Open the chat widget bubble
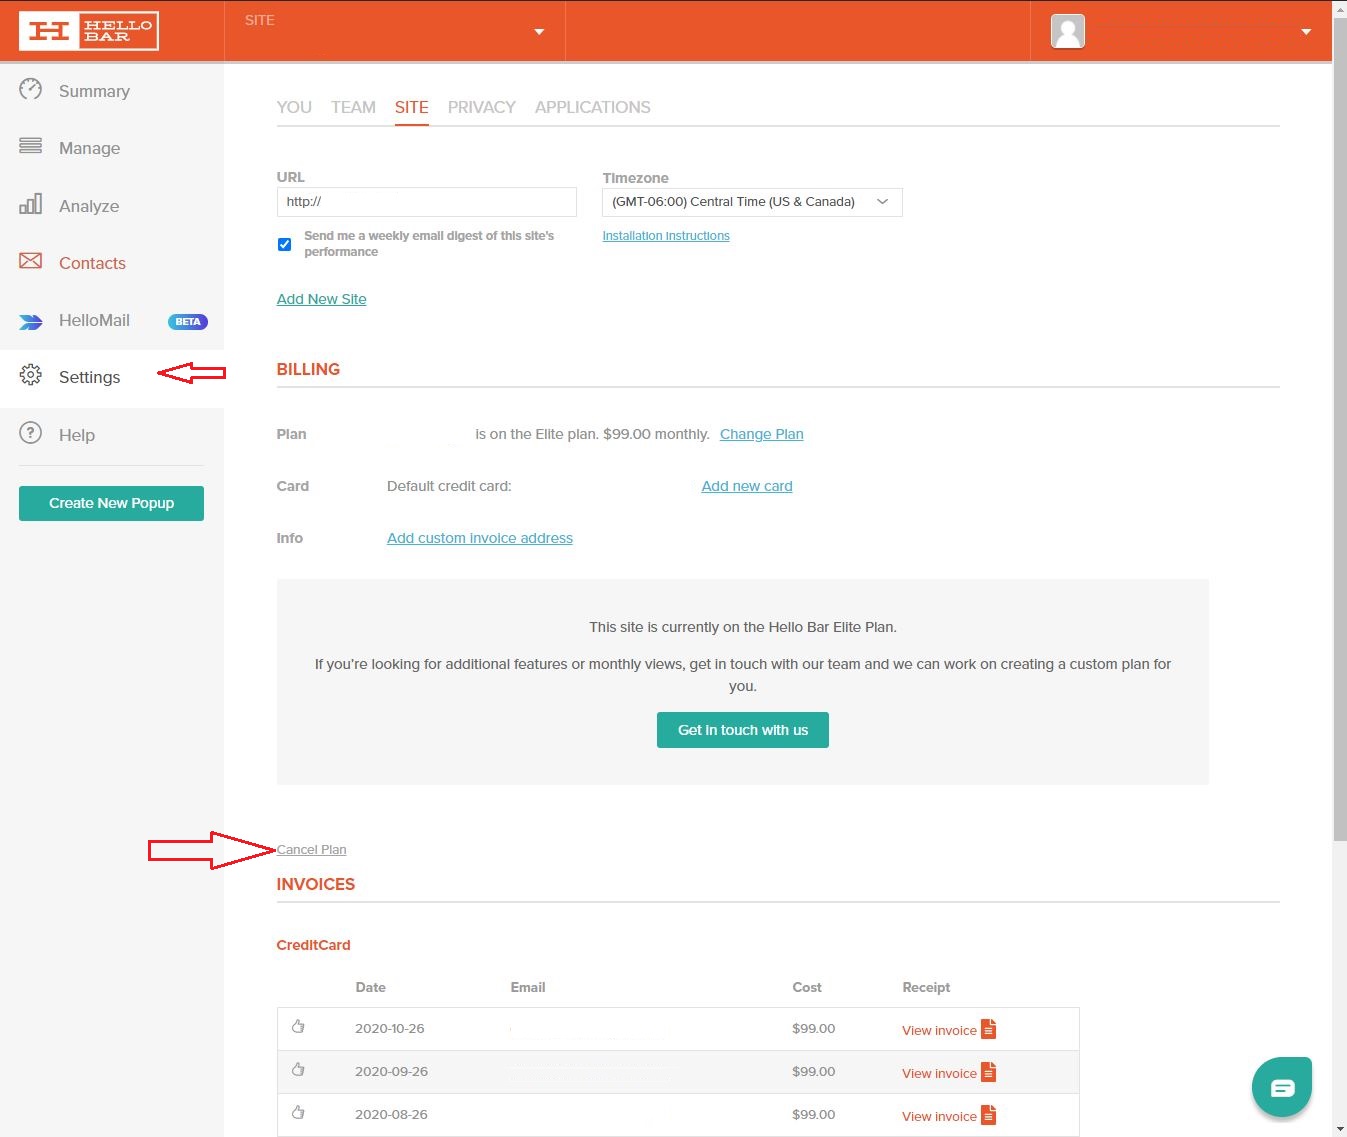The width and height of the screenshot is (1347, 1137). click(1282, 1087)
